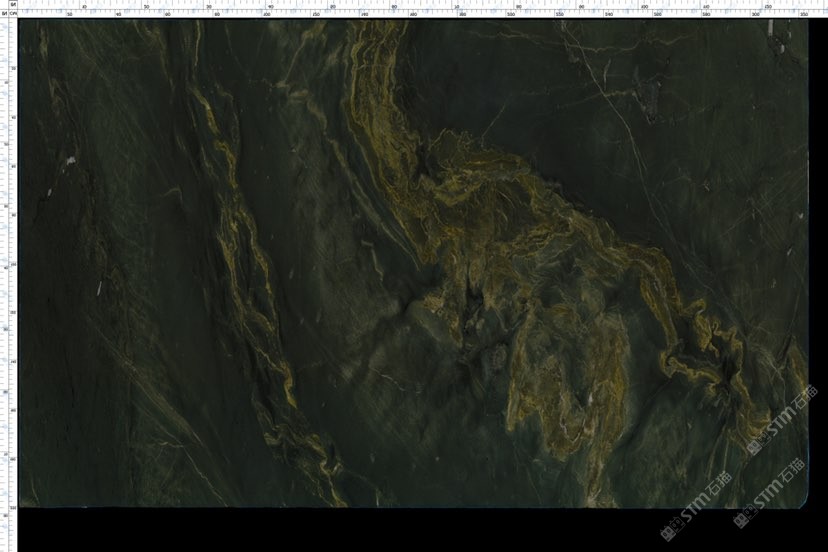Viewport: 828px width, 552px height.
Task: Select the marble slab image center
Action: pos(413,264)
